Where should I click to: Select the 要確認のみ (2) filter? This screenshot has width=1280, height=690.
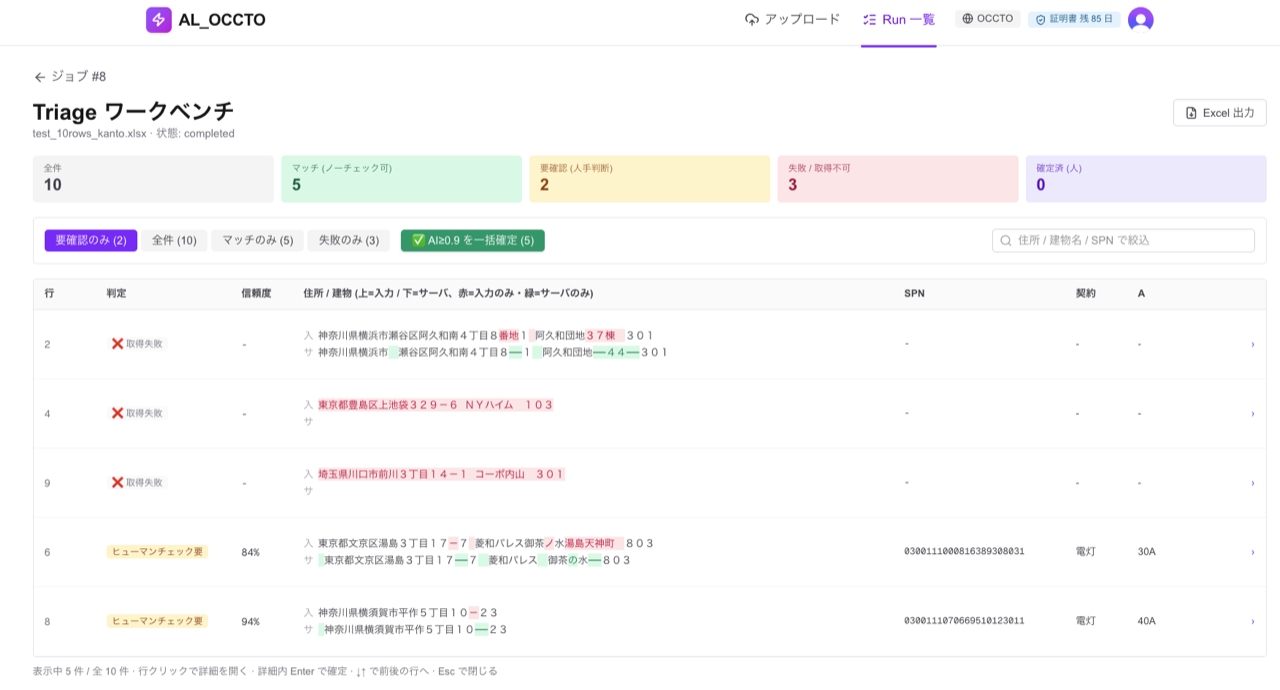91,240
